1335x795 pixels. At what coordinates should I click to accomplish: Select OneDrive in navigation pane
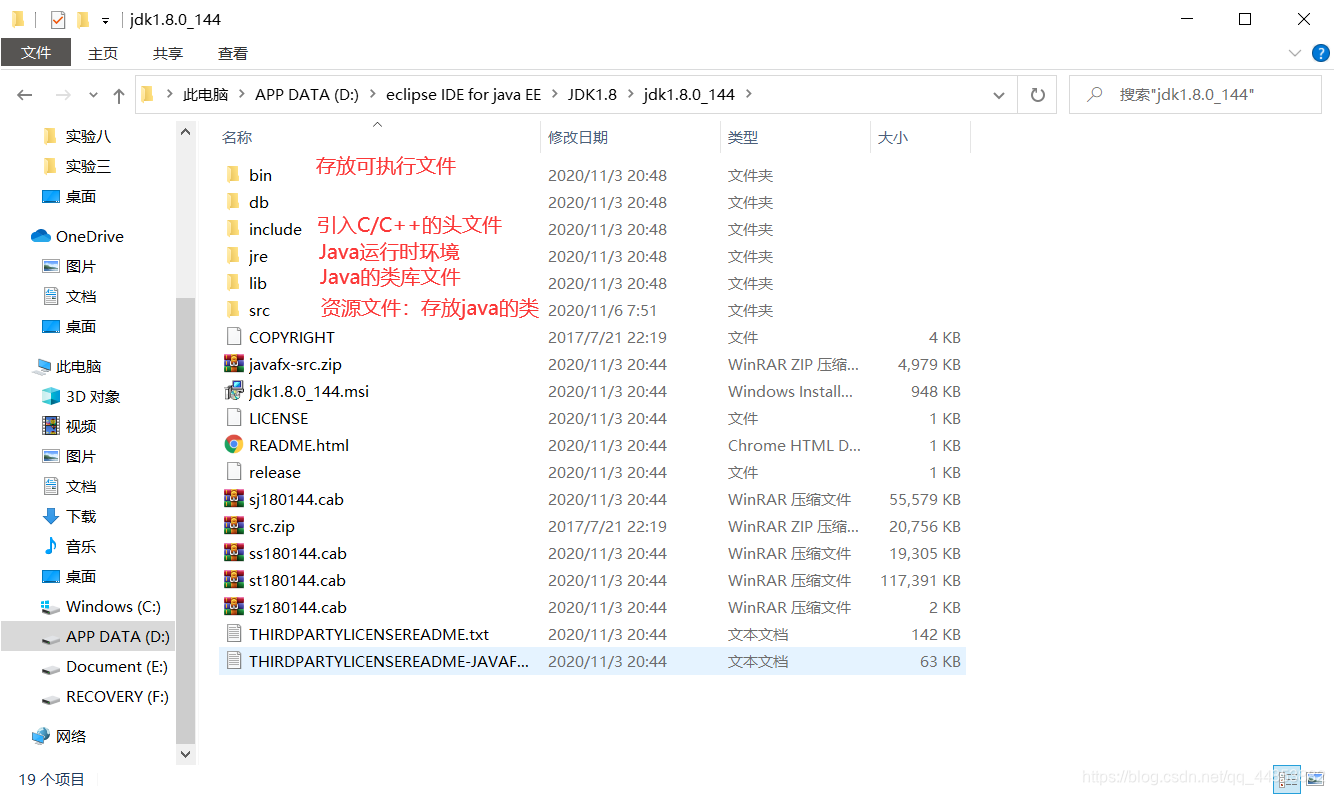click(x=78, y=237)
